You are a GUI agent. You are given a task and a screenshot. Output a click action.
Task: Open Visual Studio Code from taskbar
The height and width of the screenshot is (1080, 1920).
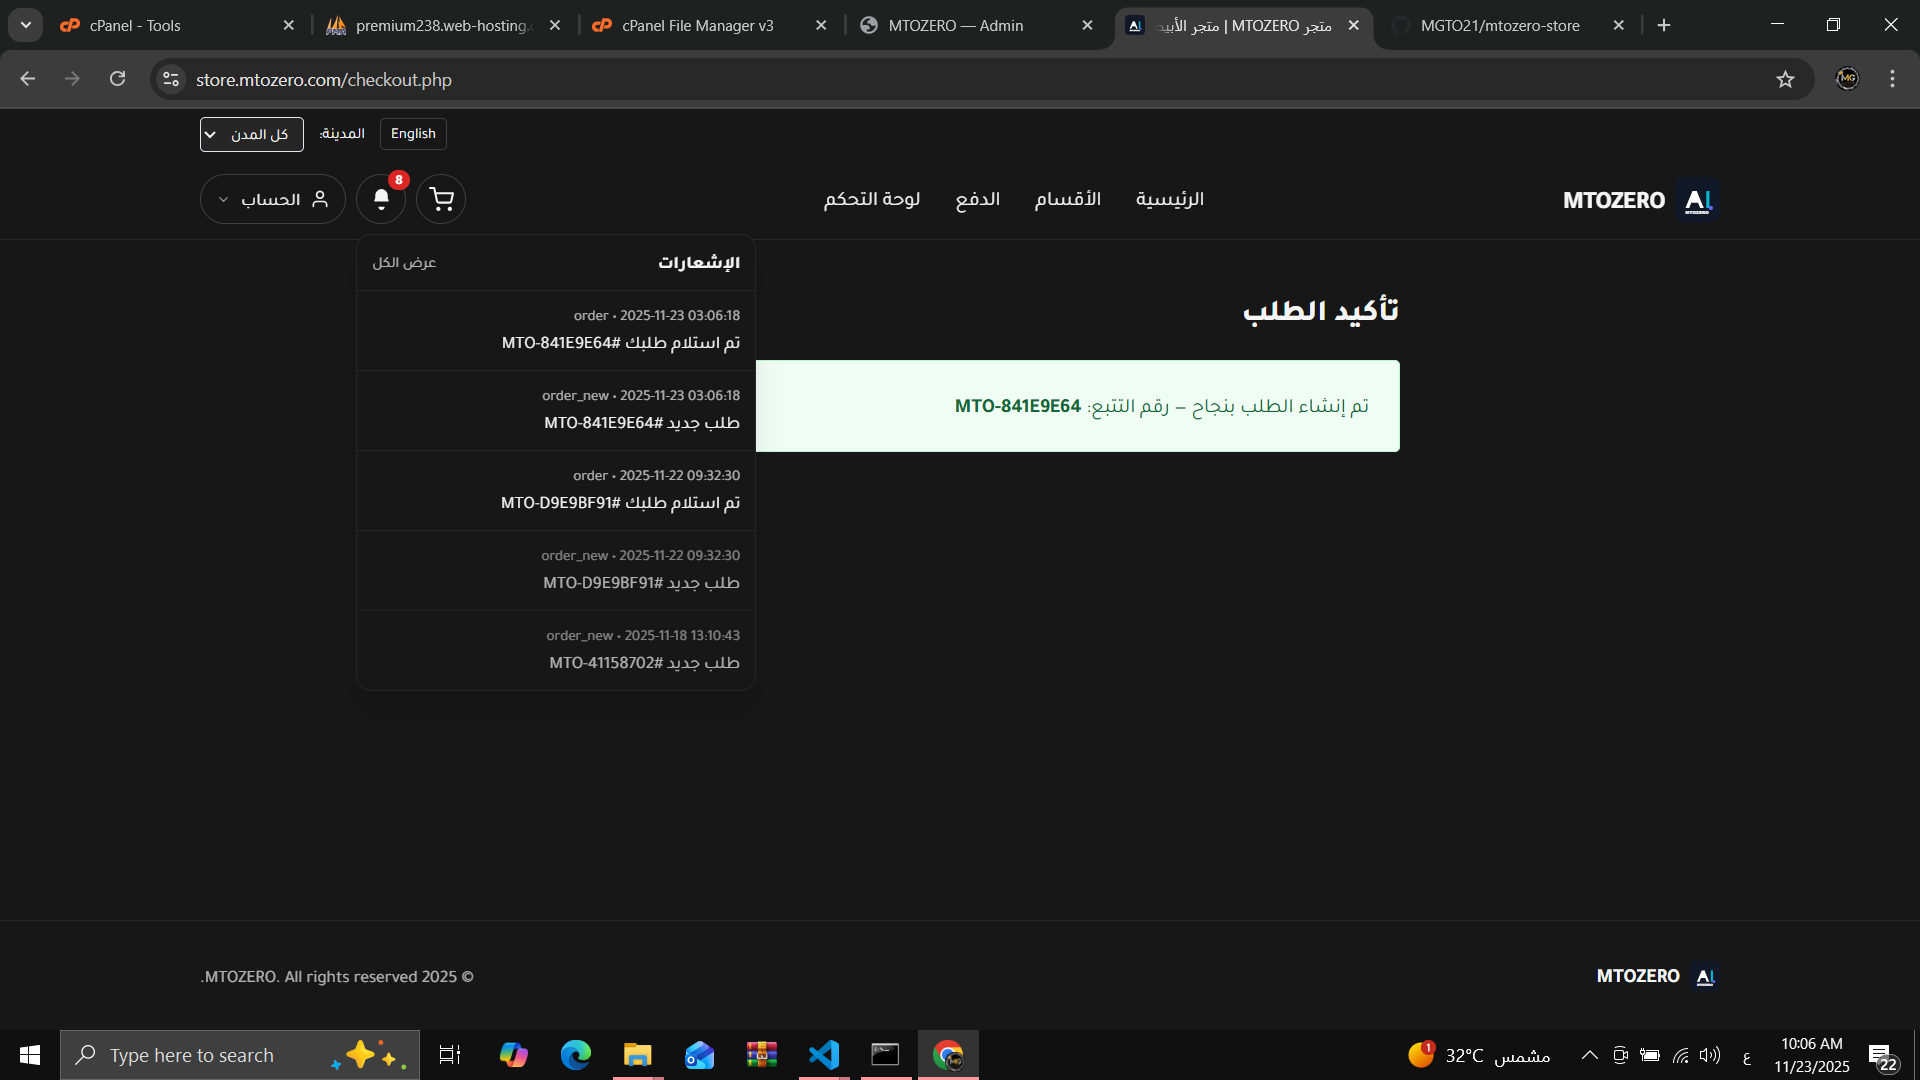823,1055
